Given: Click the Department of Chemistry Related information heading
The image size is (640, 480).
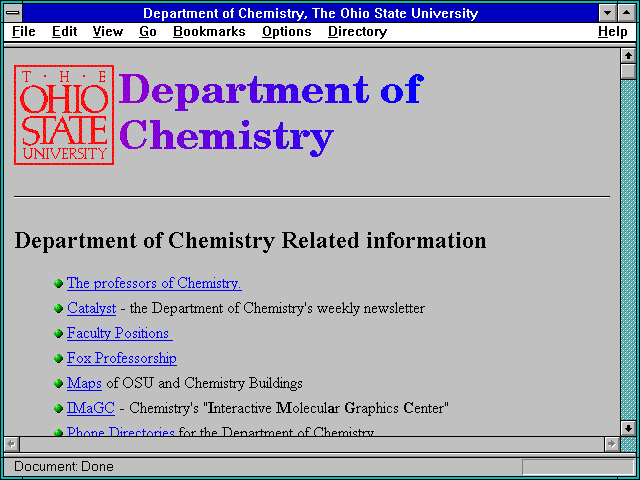Looking at the screenshot, I should [250, 241].
